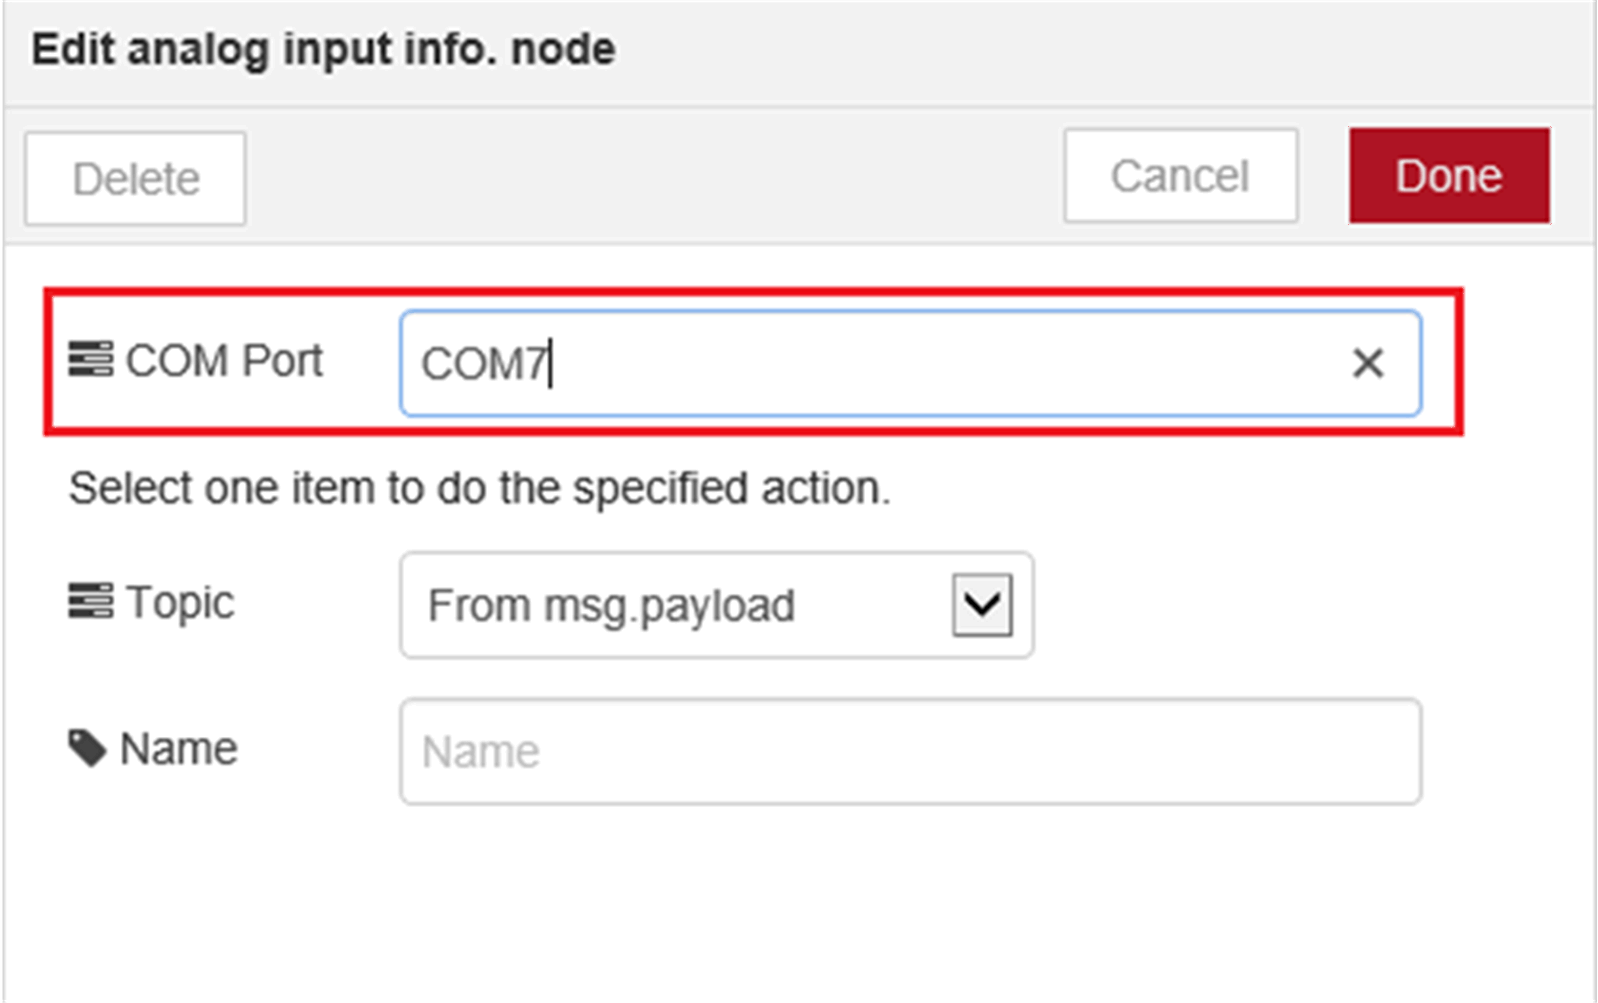Click blank toolbar space between Delete and Cancel

tap(650, 178)
